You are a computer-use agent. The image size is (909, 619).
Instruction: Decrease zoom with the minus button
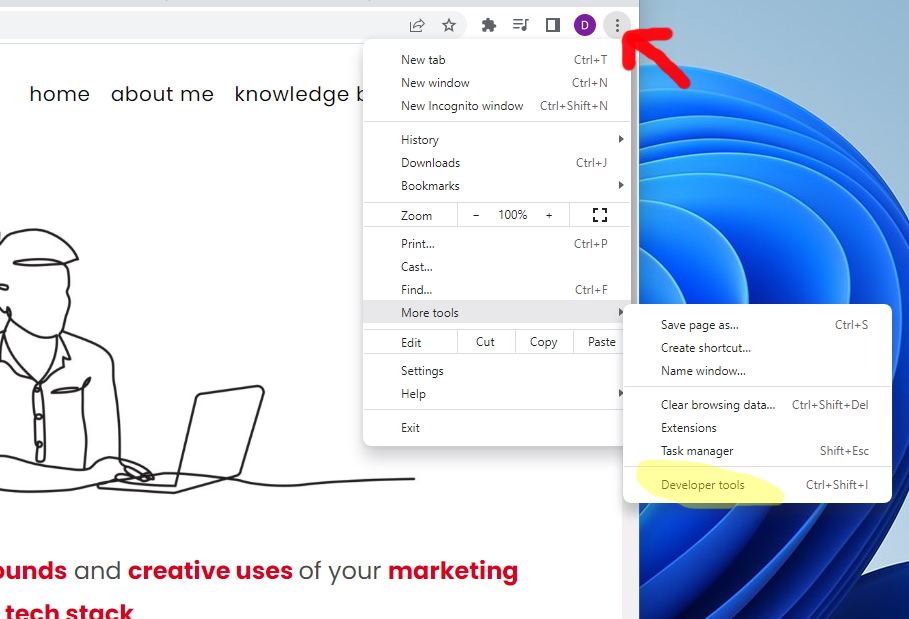coord(476,215)
